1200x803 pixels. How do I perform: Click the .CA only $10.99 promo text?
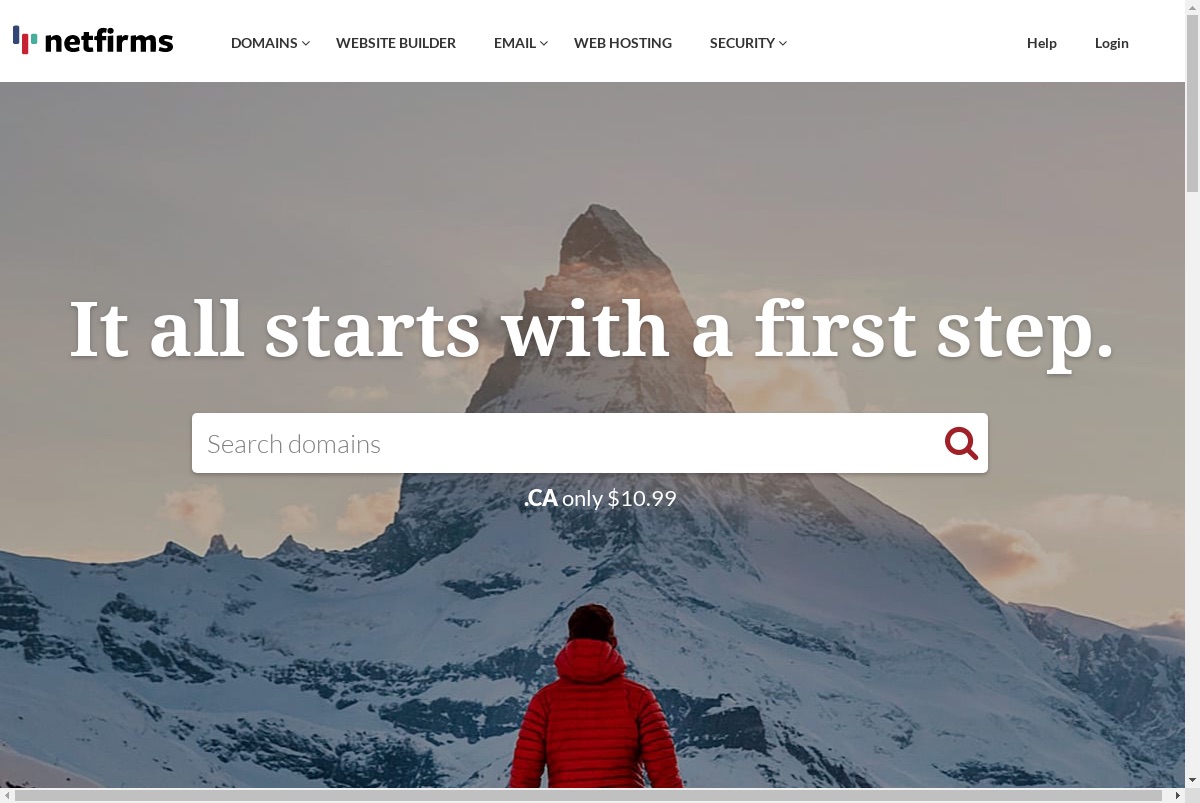pyautogui.click(x=600, y=498)
